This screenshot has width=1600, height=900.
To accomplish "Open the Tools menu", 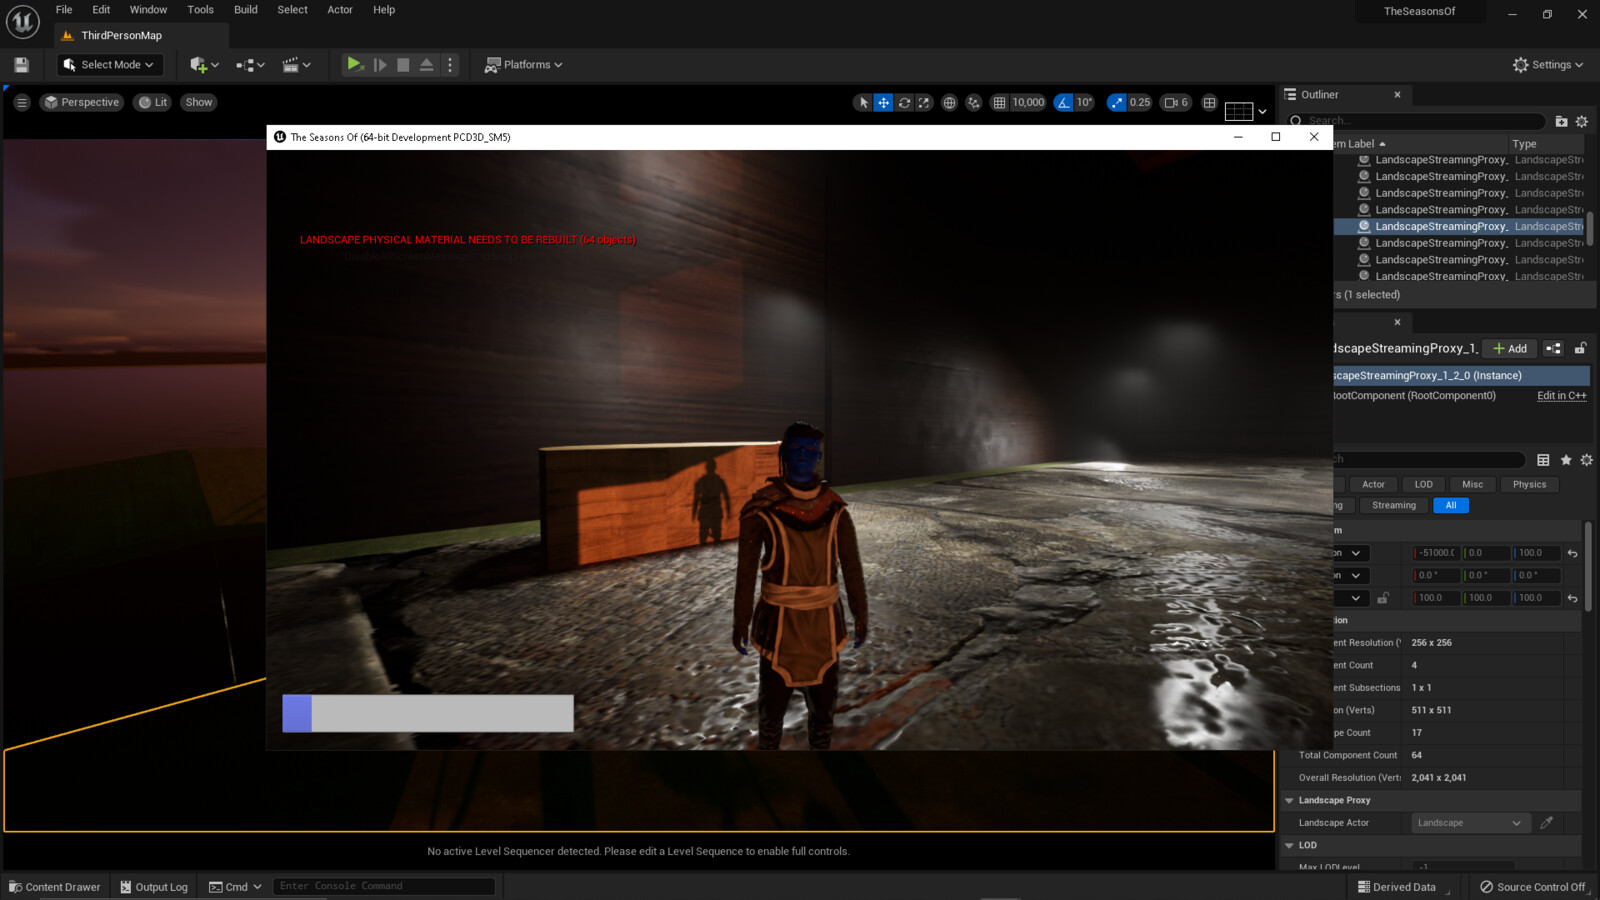I will coord(200,10).
